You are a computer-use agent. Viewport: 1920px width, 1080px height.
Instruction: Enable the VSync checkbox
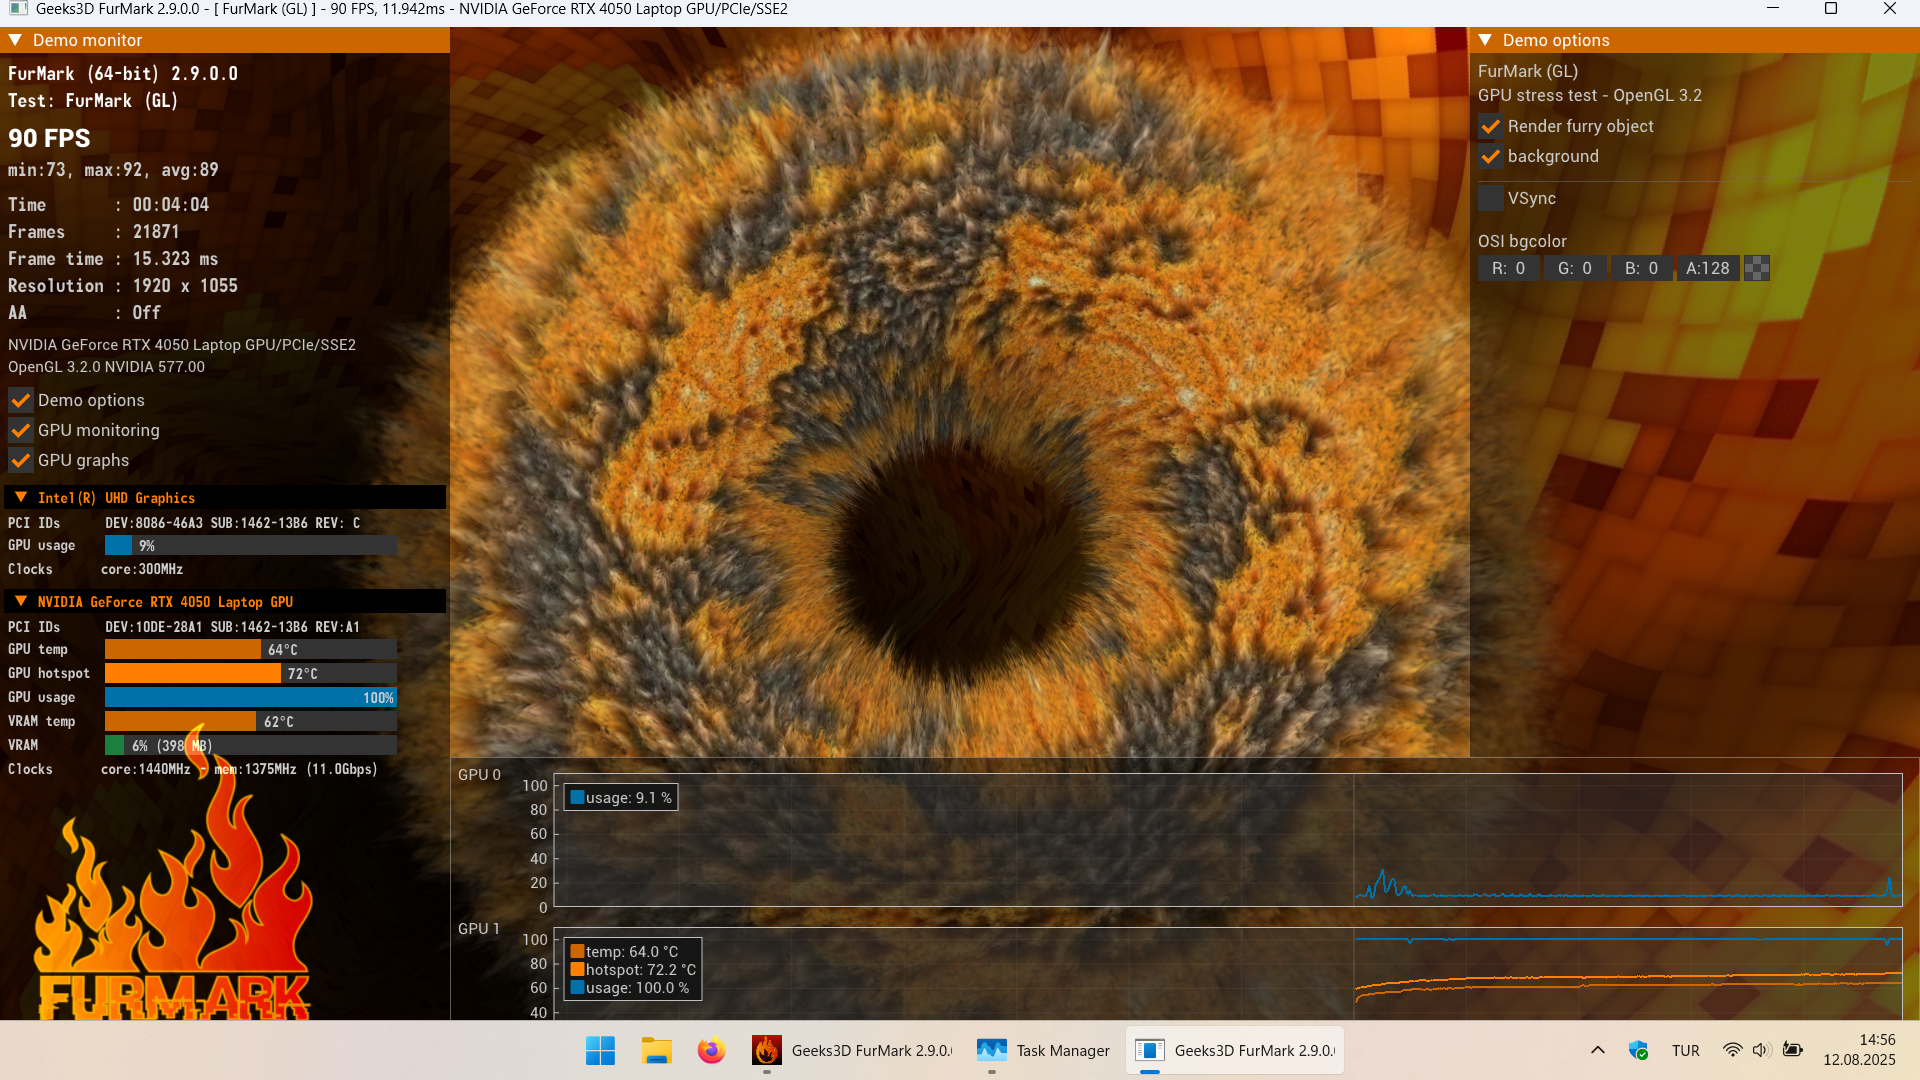[x=1490, y=198]
